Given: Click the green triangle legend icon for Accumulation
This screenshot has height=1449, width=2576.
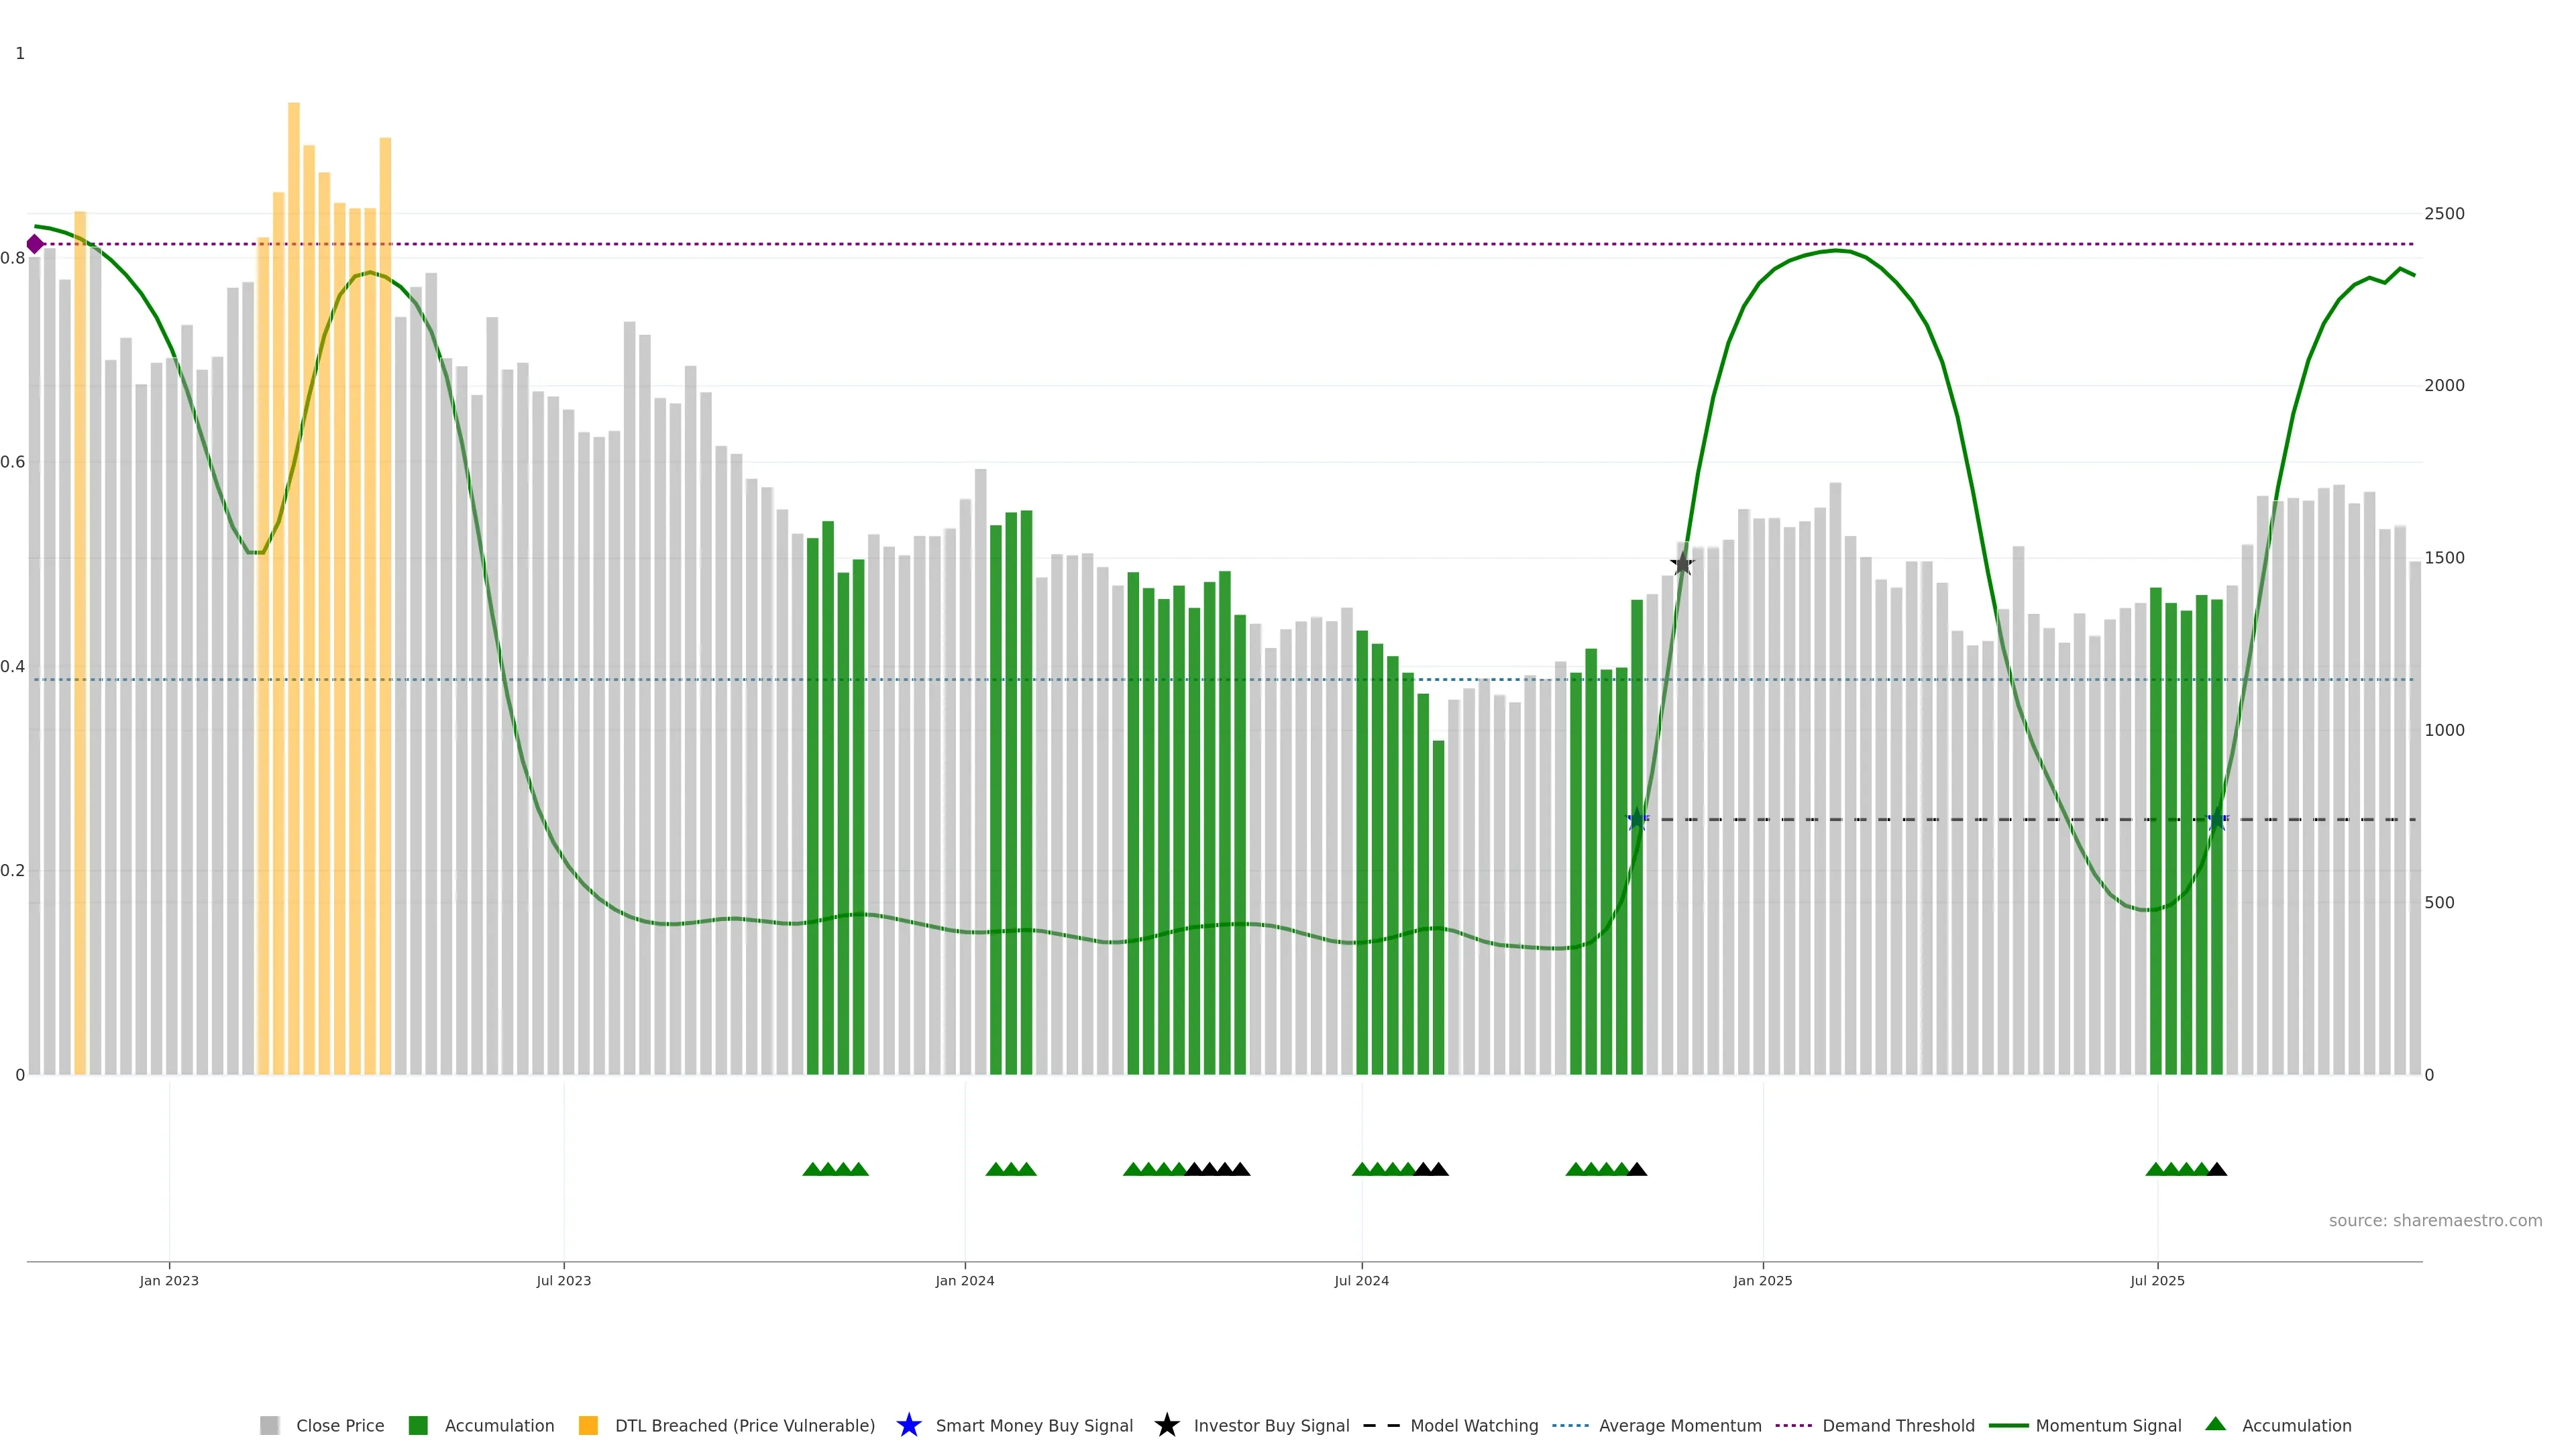Looking at the screenshot, I should pyautogui.click(x=2216, y=1424).
